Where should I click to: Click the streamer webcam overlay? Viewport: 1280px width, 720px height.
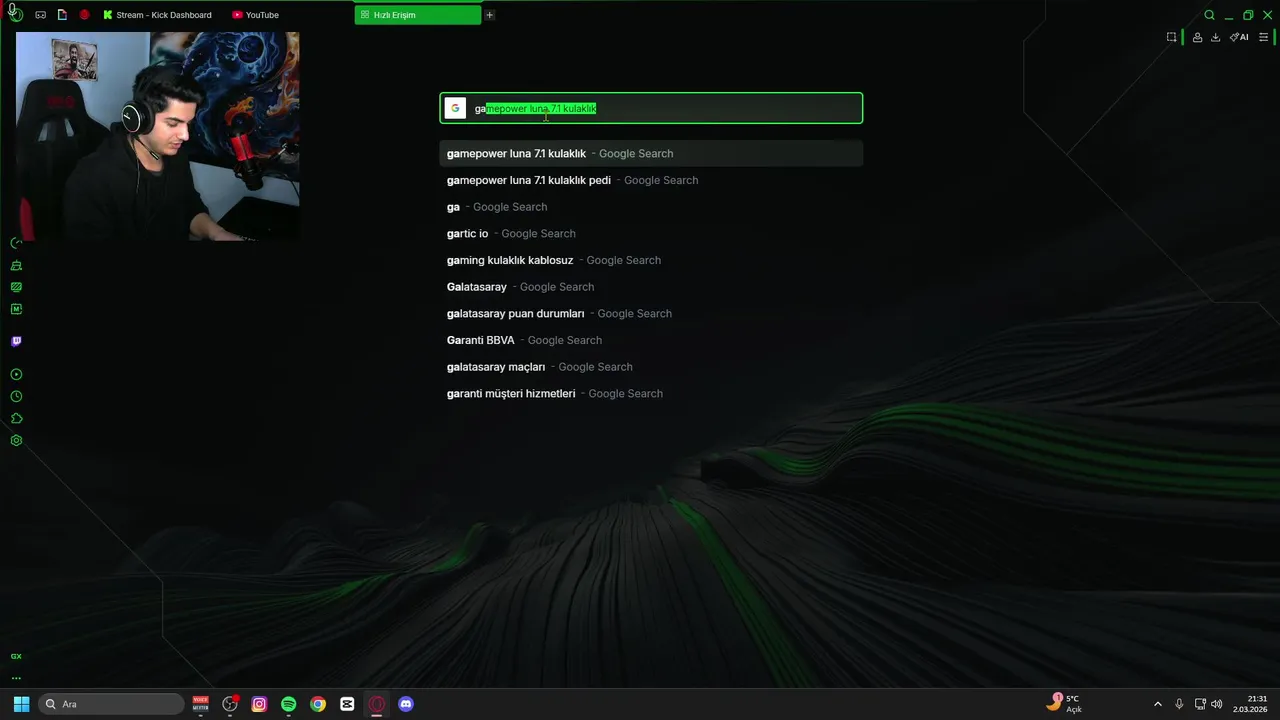(157, 136)
